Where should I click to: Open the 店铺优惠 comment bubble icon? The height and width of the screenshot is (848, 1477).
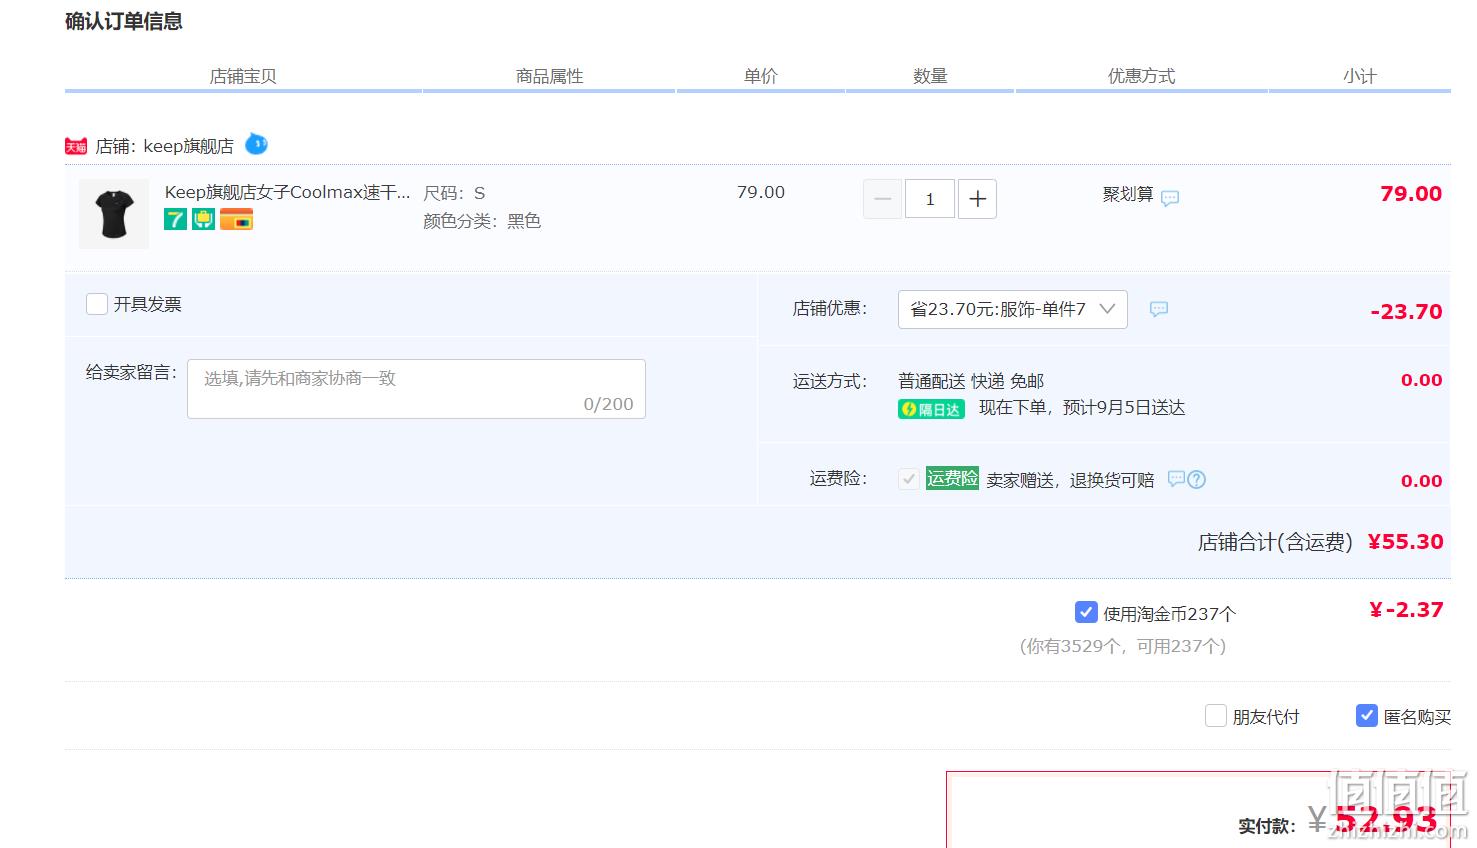(1159, 309)
